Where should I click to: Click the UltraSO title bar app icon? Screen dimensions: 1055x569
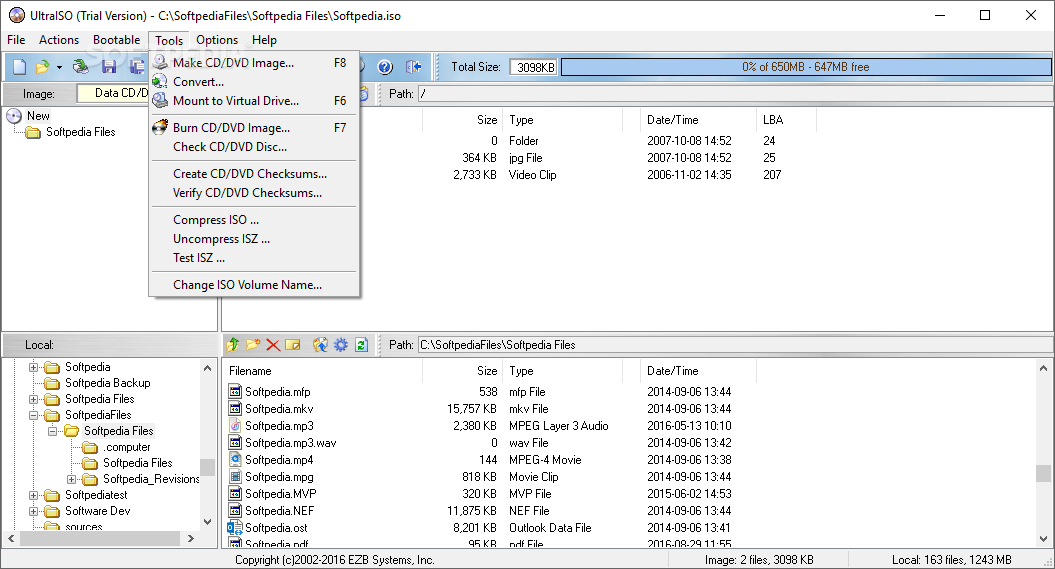[x=17, y=15]
